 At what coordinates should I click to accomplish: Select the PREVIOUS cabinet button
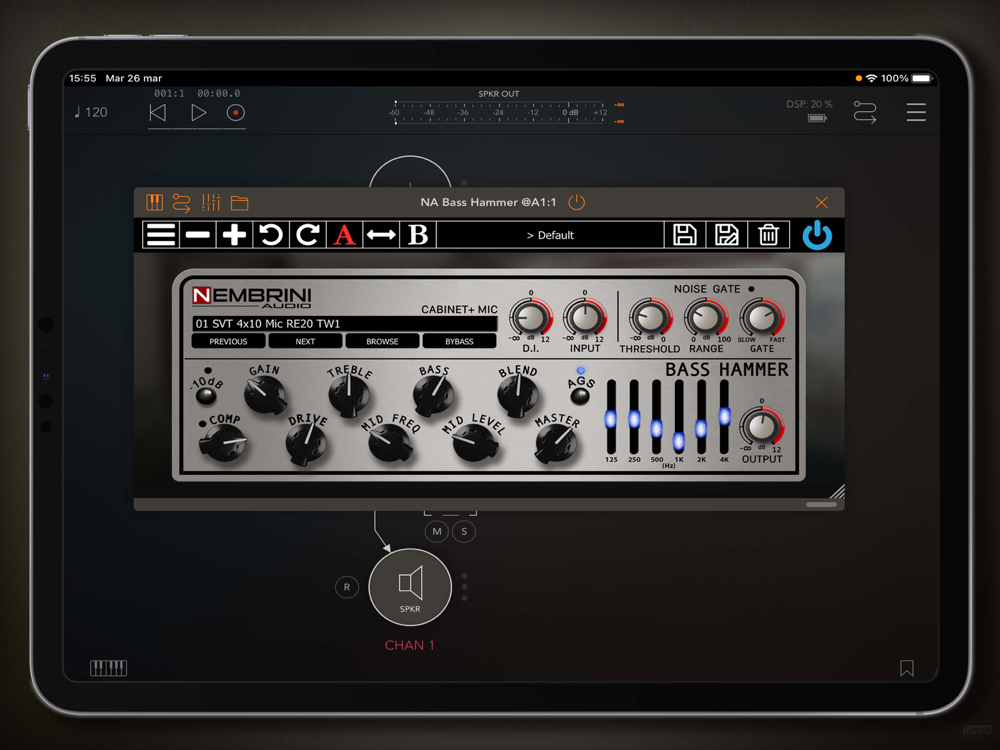pyautogui.click(x=228, y=341)
